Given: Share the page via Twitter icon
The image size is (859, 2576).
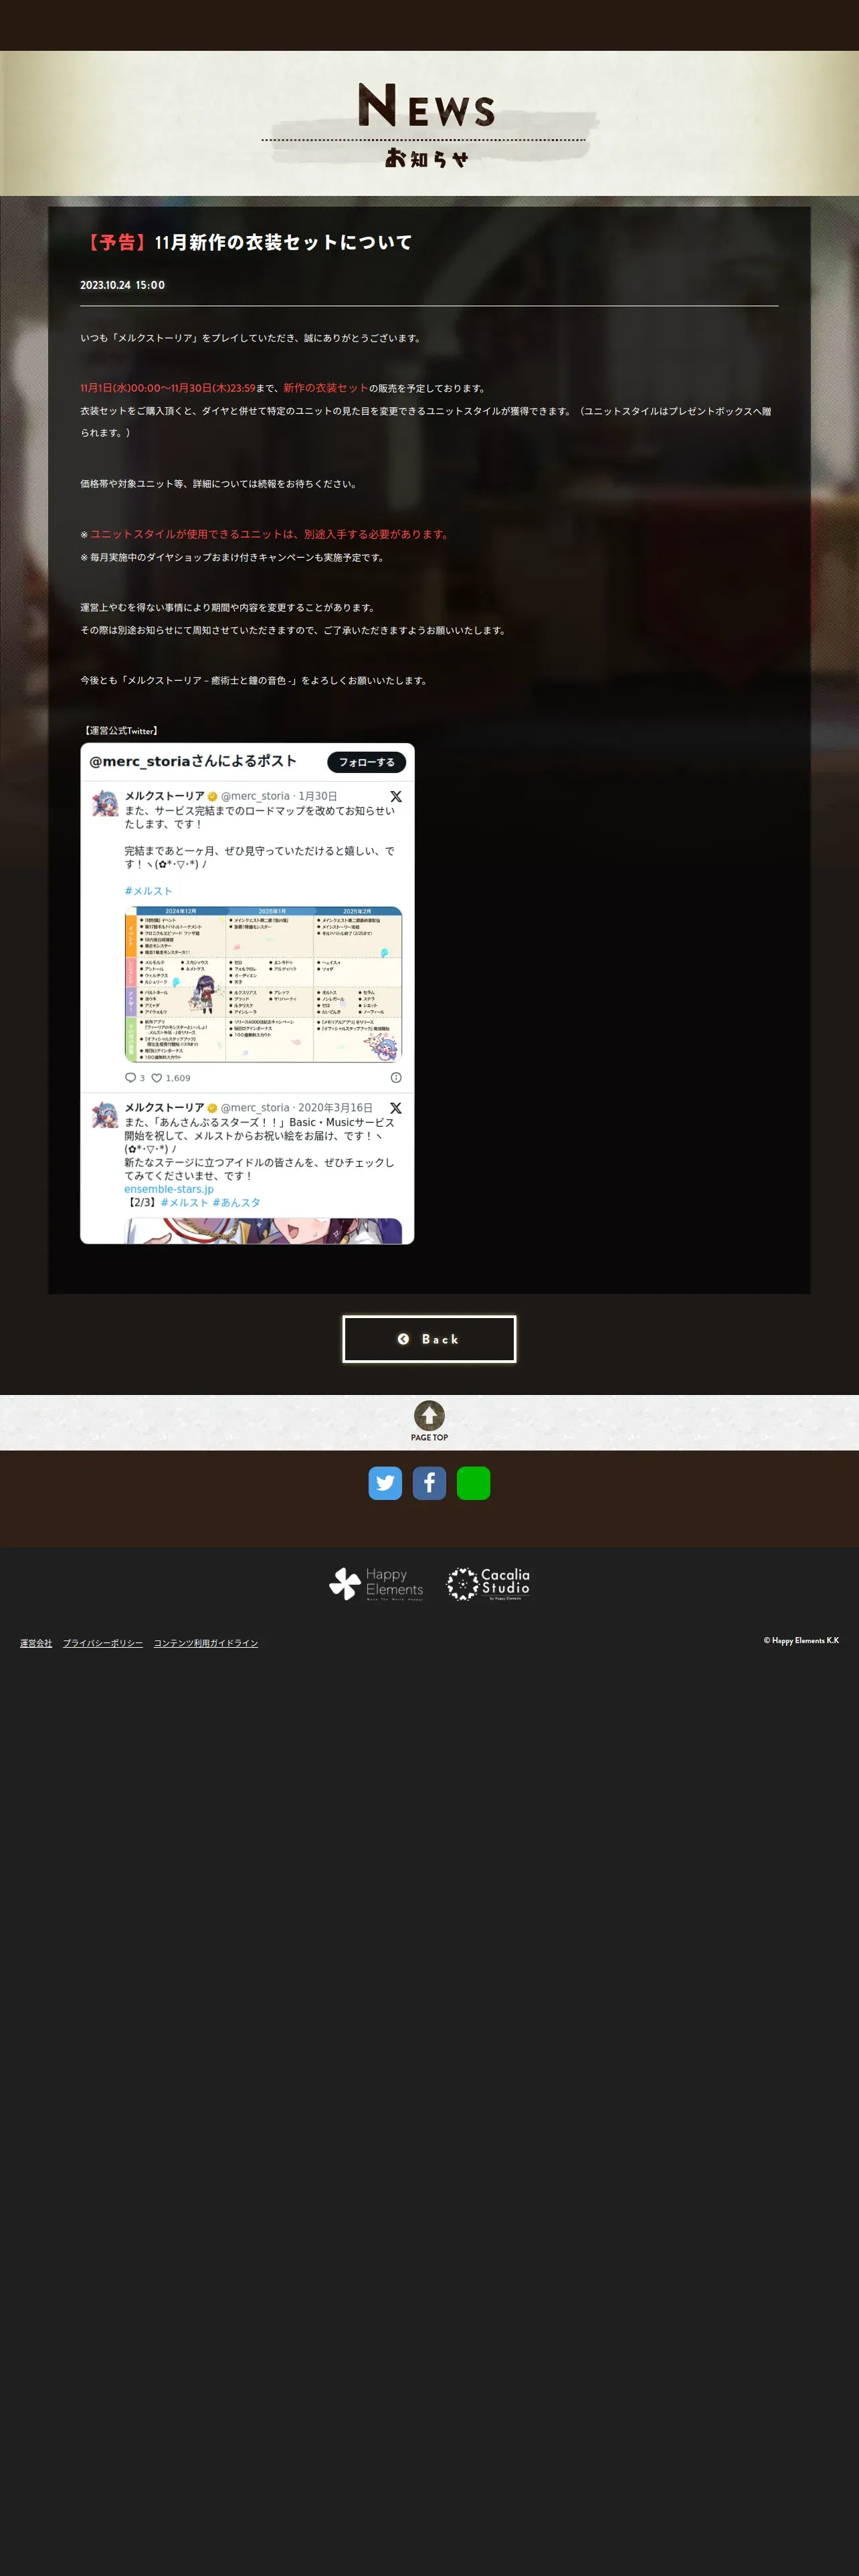Looking at the screenshot, I should [385, 1482].
